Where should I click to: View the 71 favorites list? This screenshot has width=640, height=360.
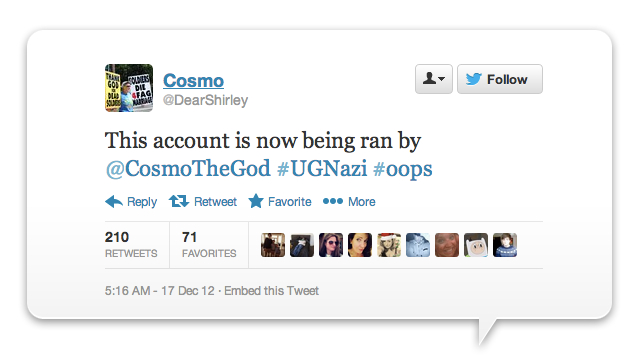209,244
